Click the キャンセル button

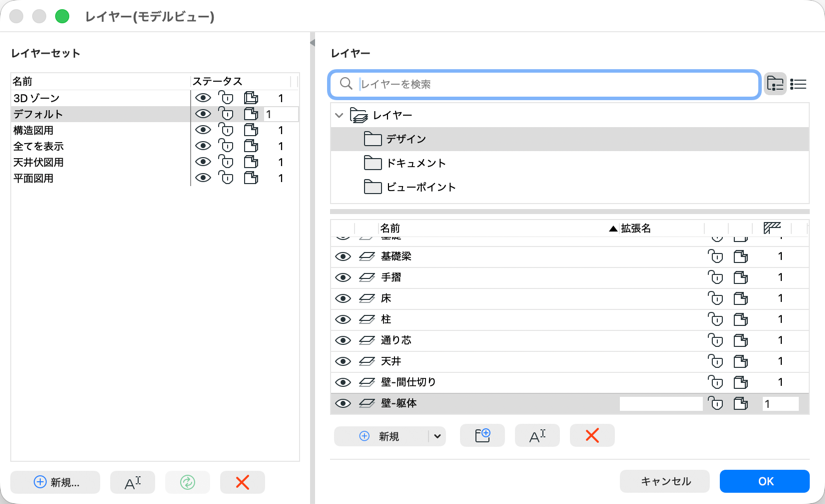click(x=665, y=481)
